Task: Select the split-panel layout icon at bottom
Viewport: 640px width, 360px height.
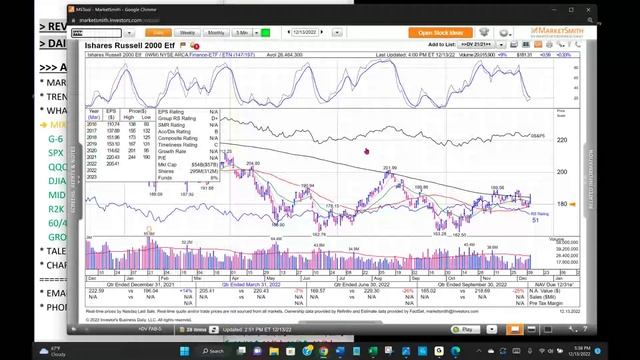Action: 531,329
